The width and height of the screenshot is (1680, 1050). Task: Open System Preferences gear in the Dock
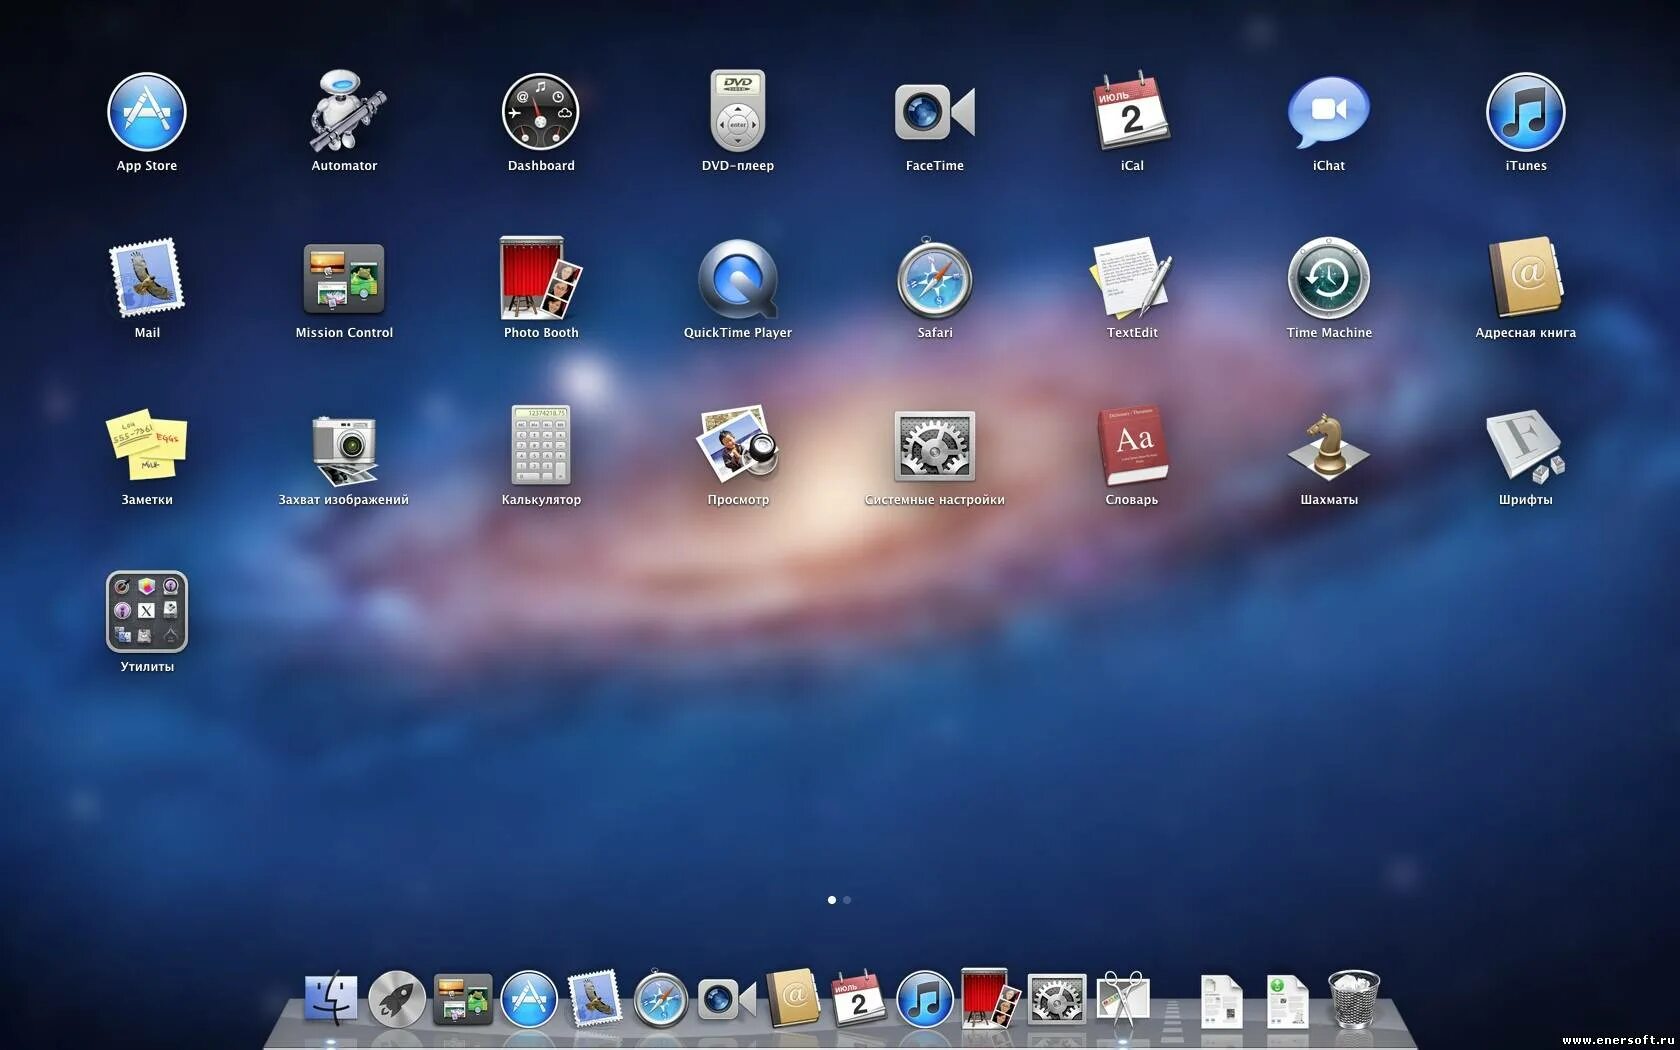(1057, 998)
